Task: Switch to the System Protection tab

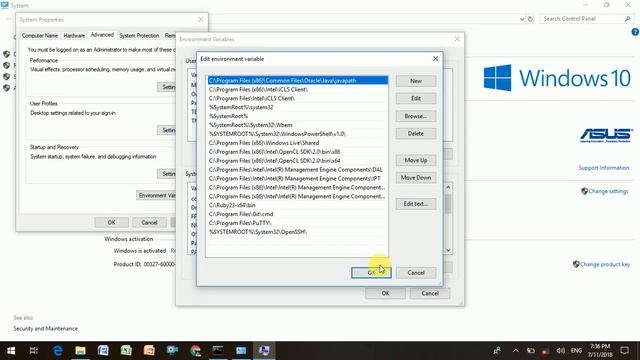Action: (139, 36)
